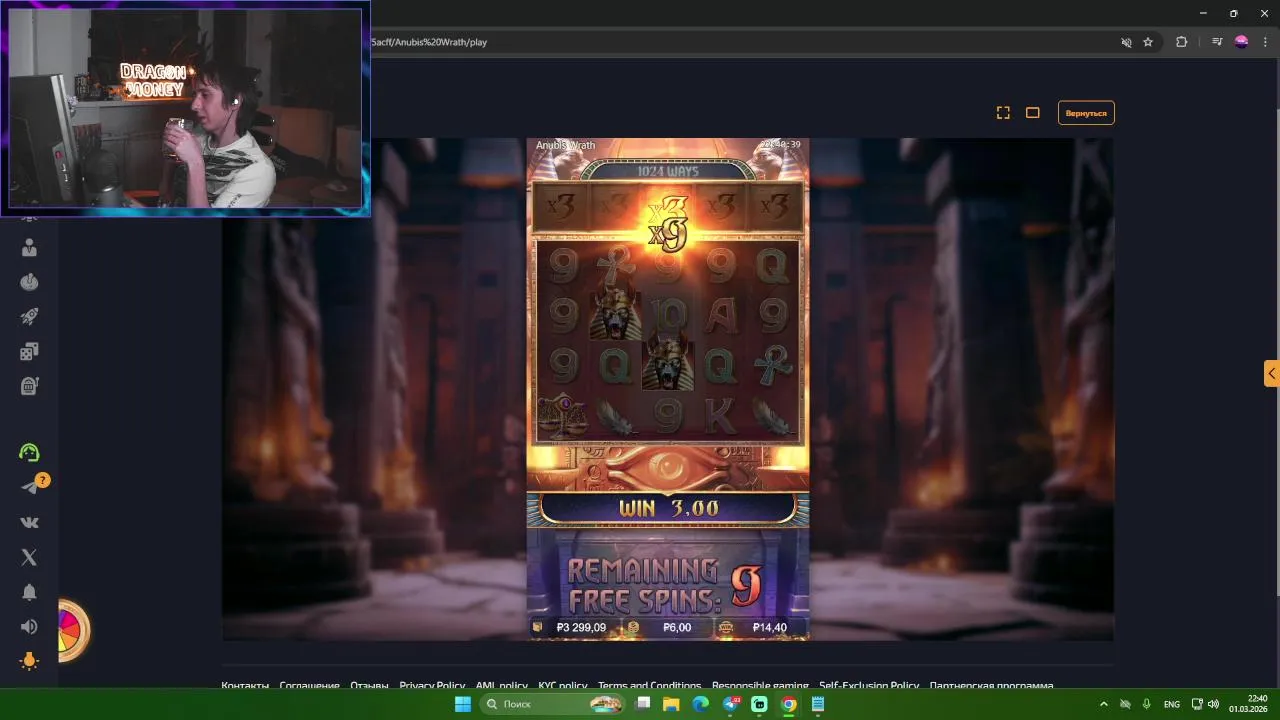Bookmark this page with the star icon
Image resolution: width=1280 pixels, height=720 pixels.
coord(1148,42)
